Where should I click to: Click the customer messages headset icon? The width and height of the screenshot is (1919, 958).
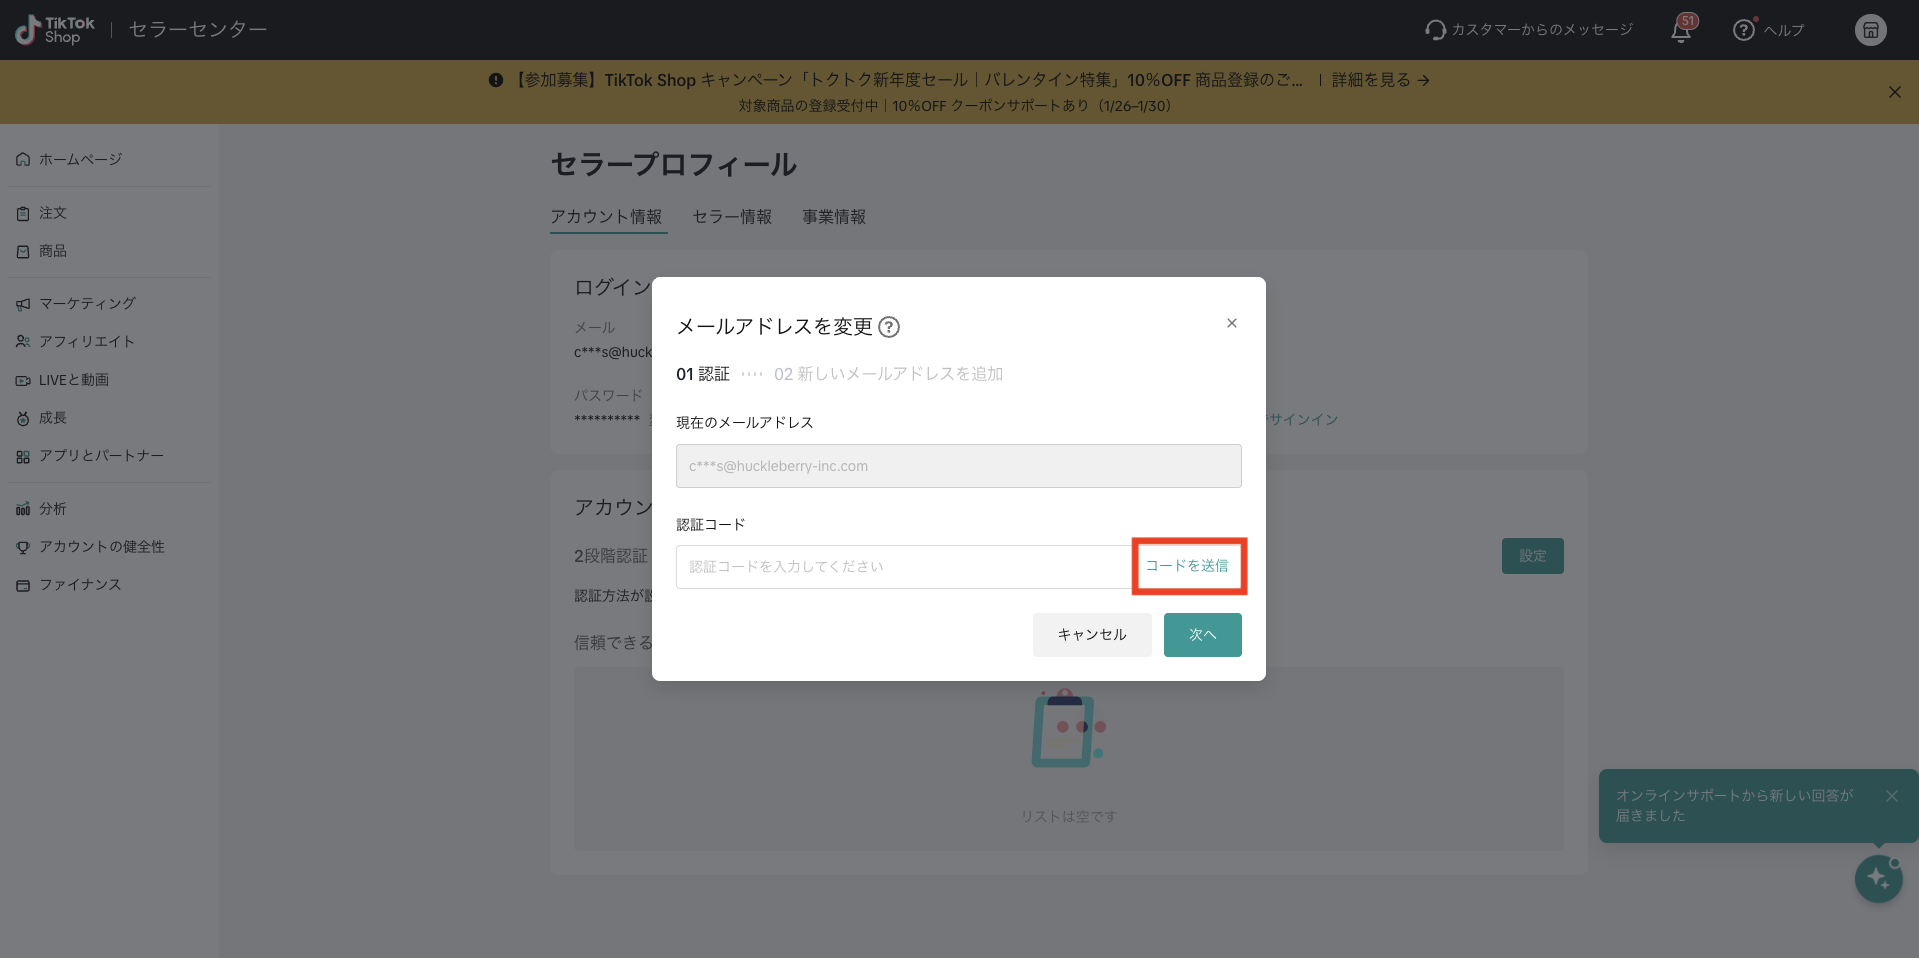tap(1436, 30)
